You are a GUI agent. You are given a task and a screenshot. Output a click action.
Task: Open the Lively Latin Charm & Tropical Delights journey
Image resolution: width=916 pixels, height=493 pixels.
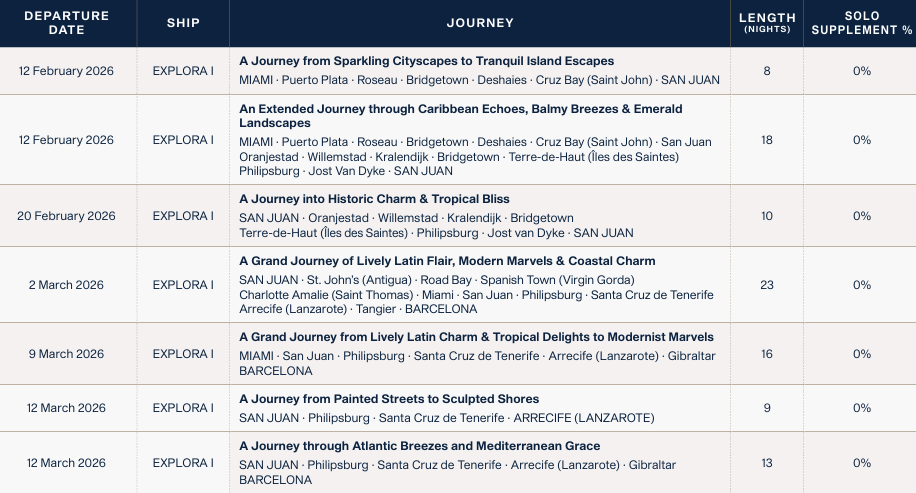tap(476, 337)
